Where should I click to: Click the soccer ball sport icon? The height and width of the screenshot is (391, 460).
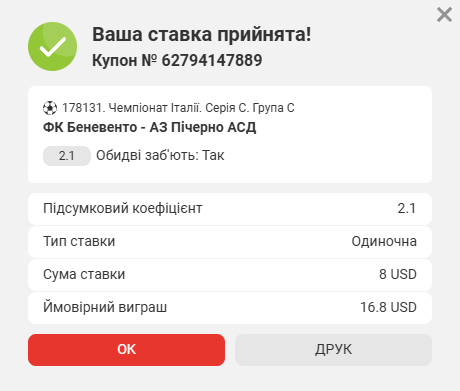tap(50, 108)
